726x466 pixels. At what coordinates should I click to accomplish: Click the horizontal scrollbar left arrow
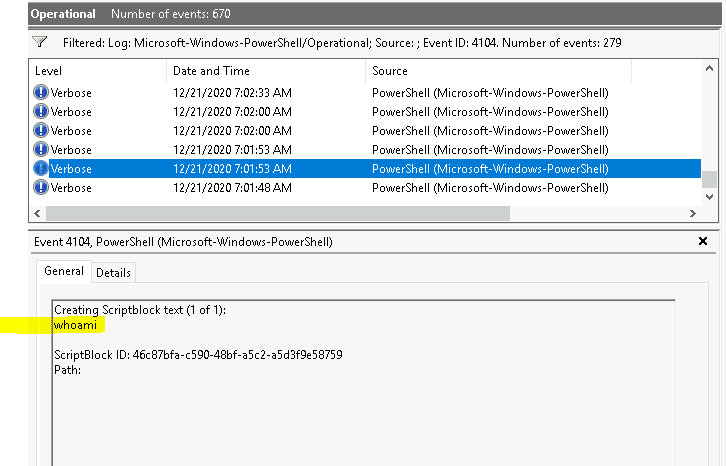coord(38,214)
